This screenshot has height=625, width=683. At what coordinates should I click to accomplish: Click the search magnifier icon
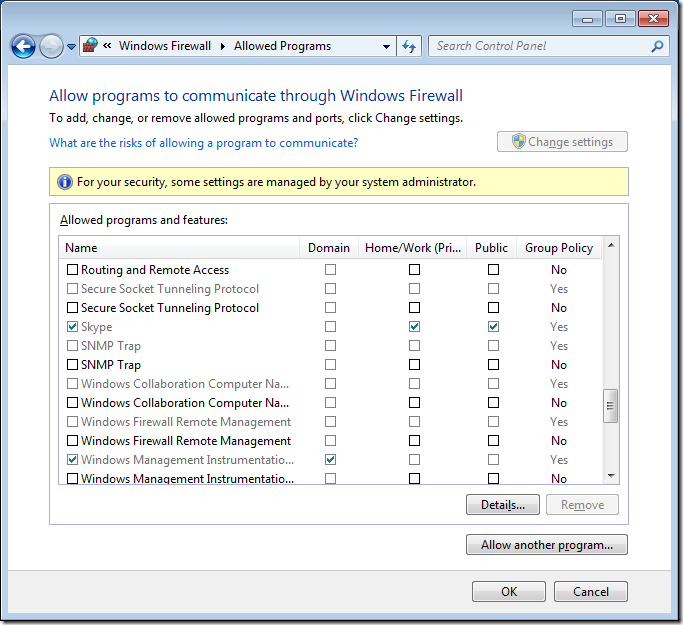click(x=657, y=46)
